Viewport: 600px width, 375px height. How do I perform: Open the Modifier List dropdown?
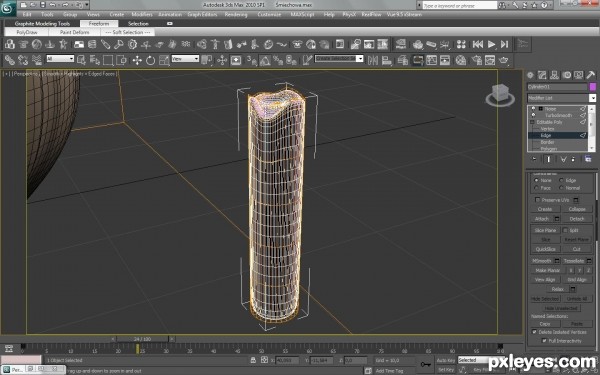click(x=592, y=98)
